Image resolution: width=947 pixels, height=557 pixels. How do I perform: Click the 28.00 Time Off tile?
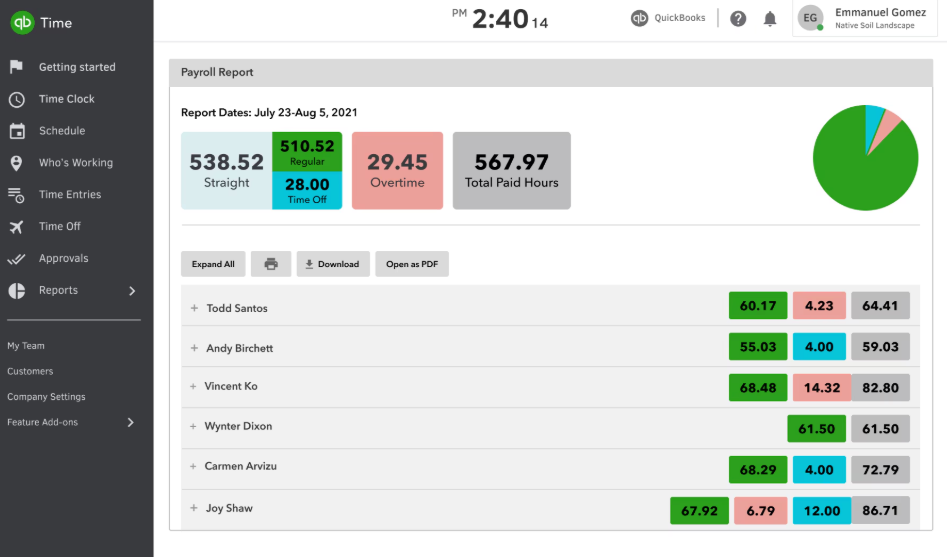pyautogui.click(x=307, y=190)
